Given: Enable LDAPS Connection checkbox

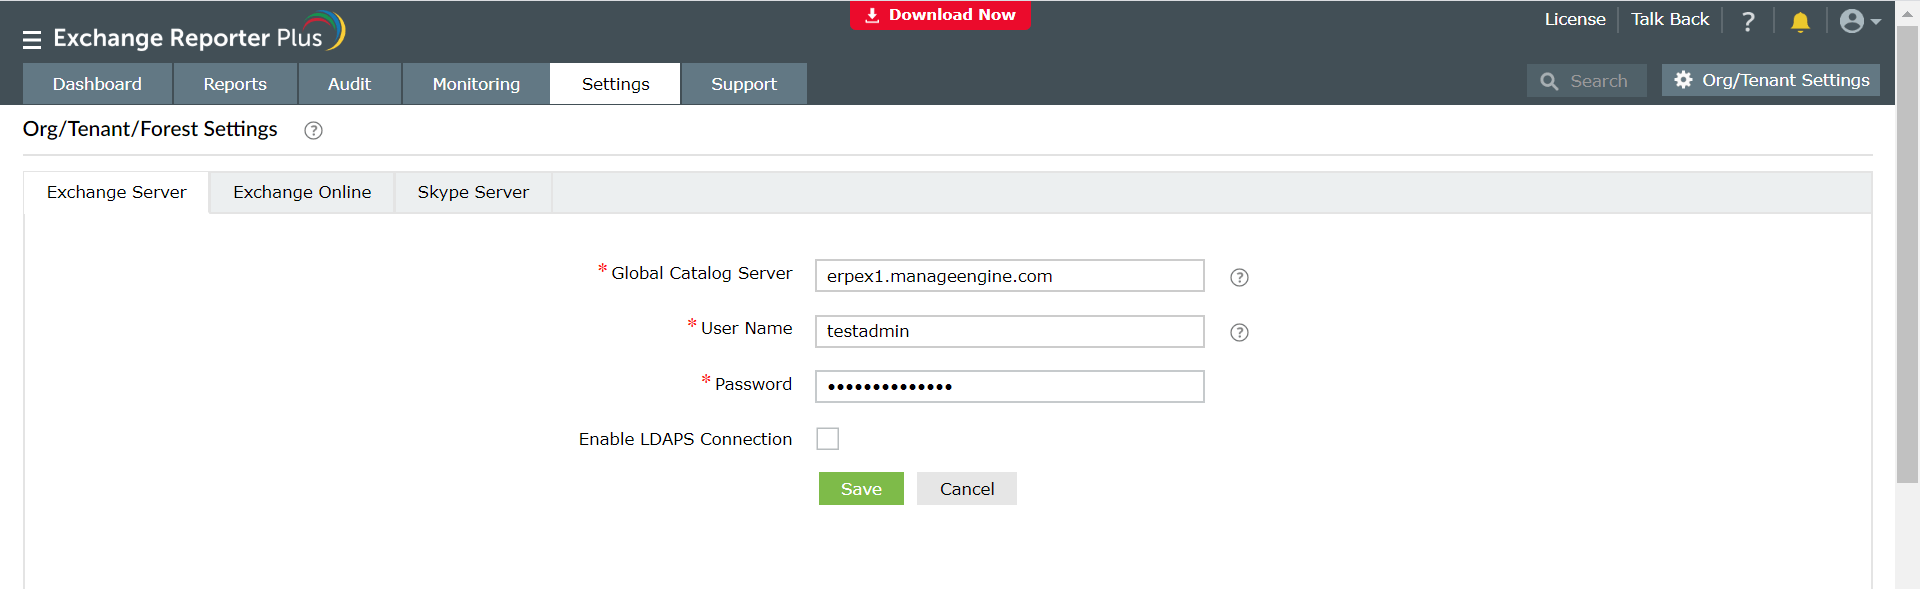Looking at the screenshot, I should tap(828, 439).
